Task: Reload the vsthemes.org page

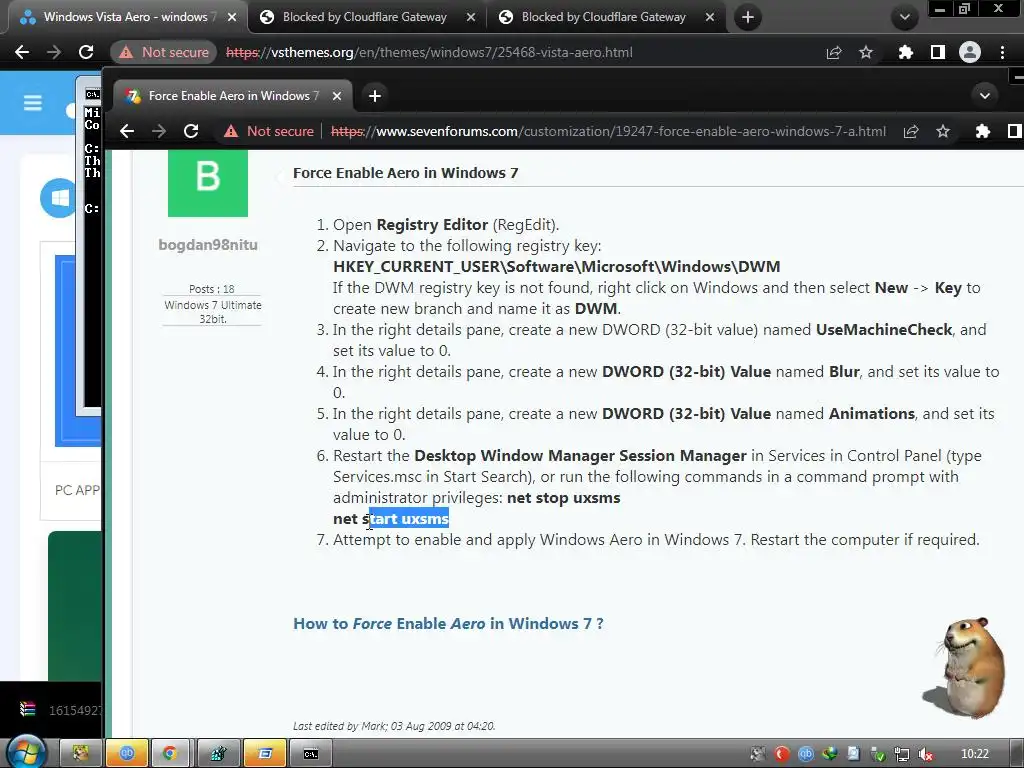Action: coord(86,52)
